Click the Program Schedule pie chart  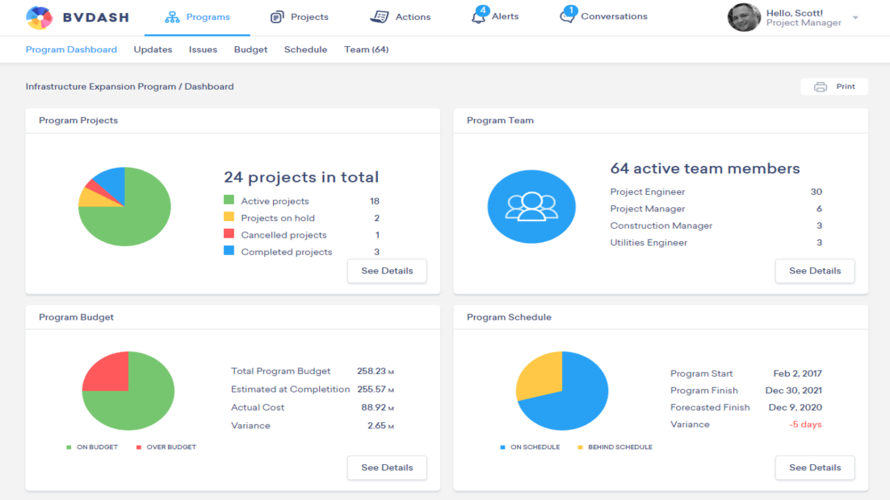[x=562, y=391]
